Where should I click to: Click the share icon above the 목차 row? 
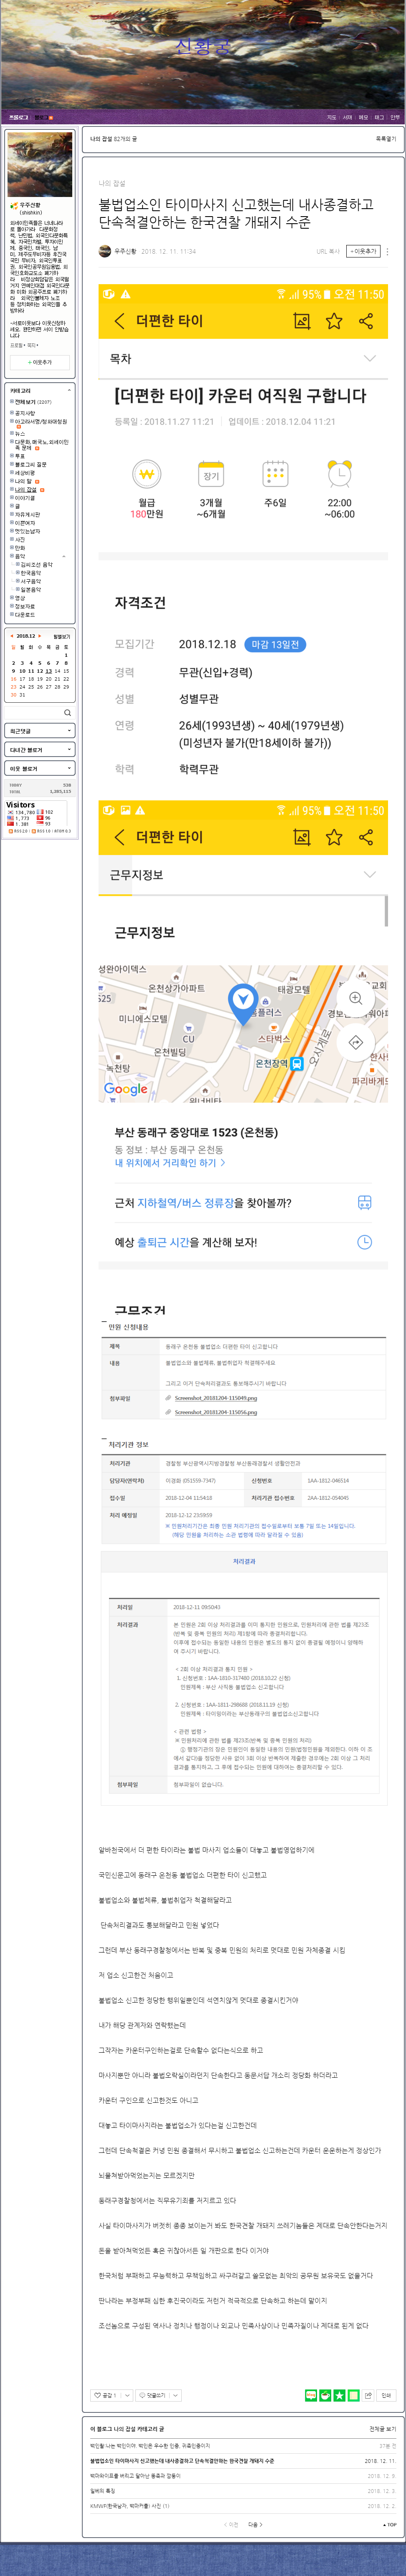pos(366,321)
